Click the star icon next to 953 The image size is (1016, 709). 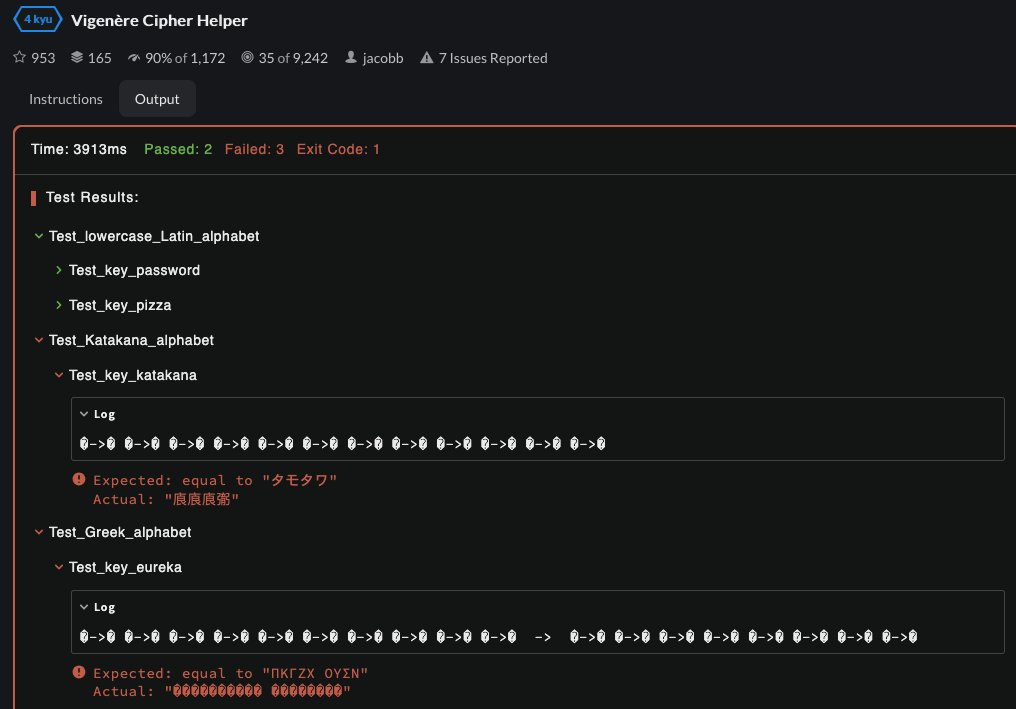[x=19, y=57]
